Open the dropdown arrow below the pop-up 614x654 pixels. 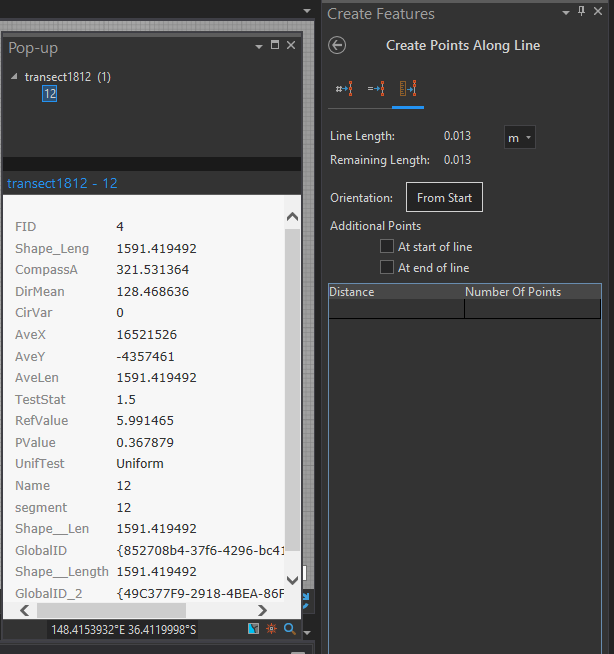pyautogui.click(x=307, y=633)
